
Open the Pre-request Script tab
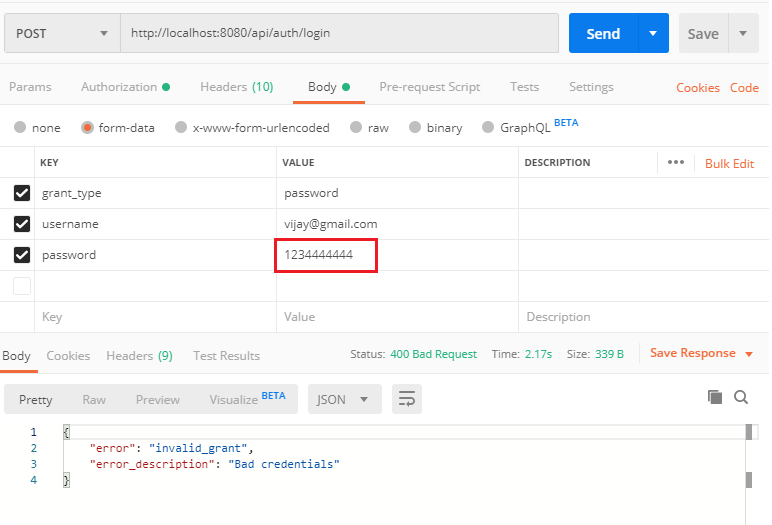click(429, 87)
